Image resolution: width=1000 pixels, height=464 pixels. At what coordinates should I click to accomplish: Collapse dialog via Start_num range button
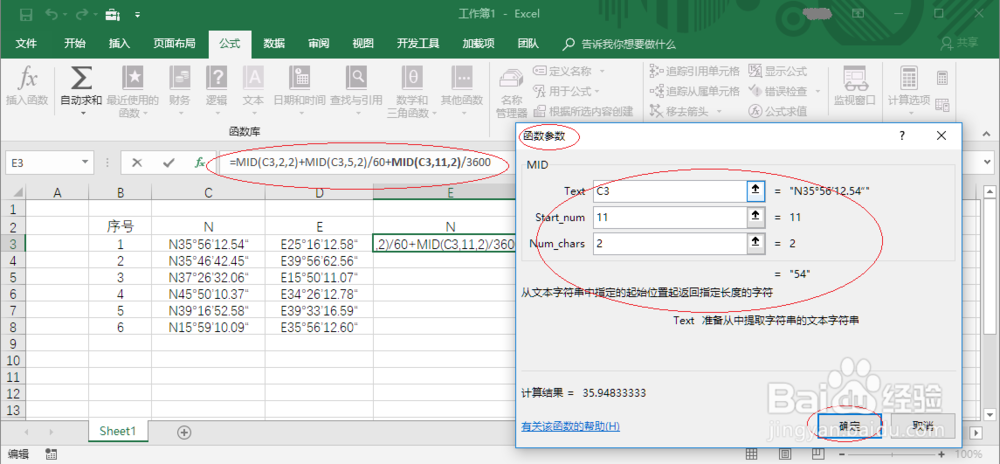coord(756,217)
